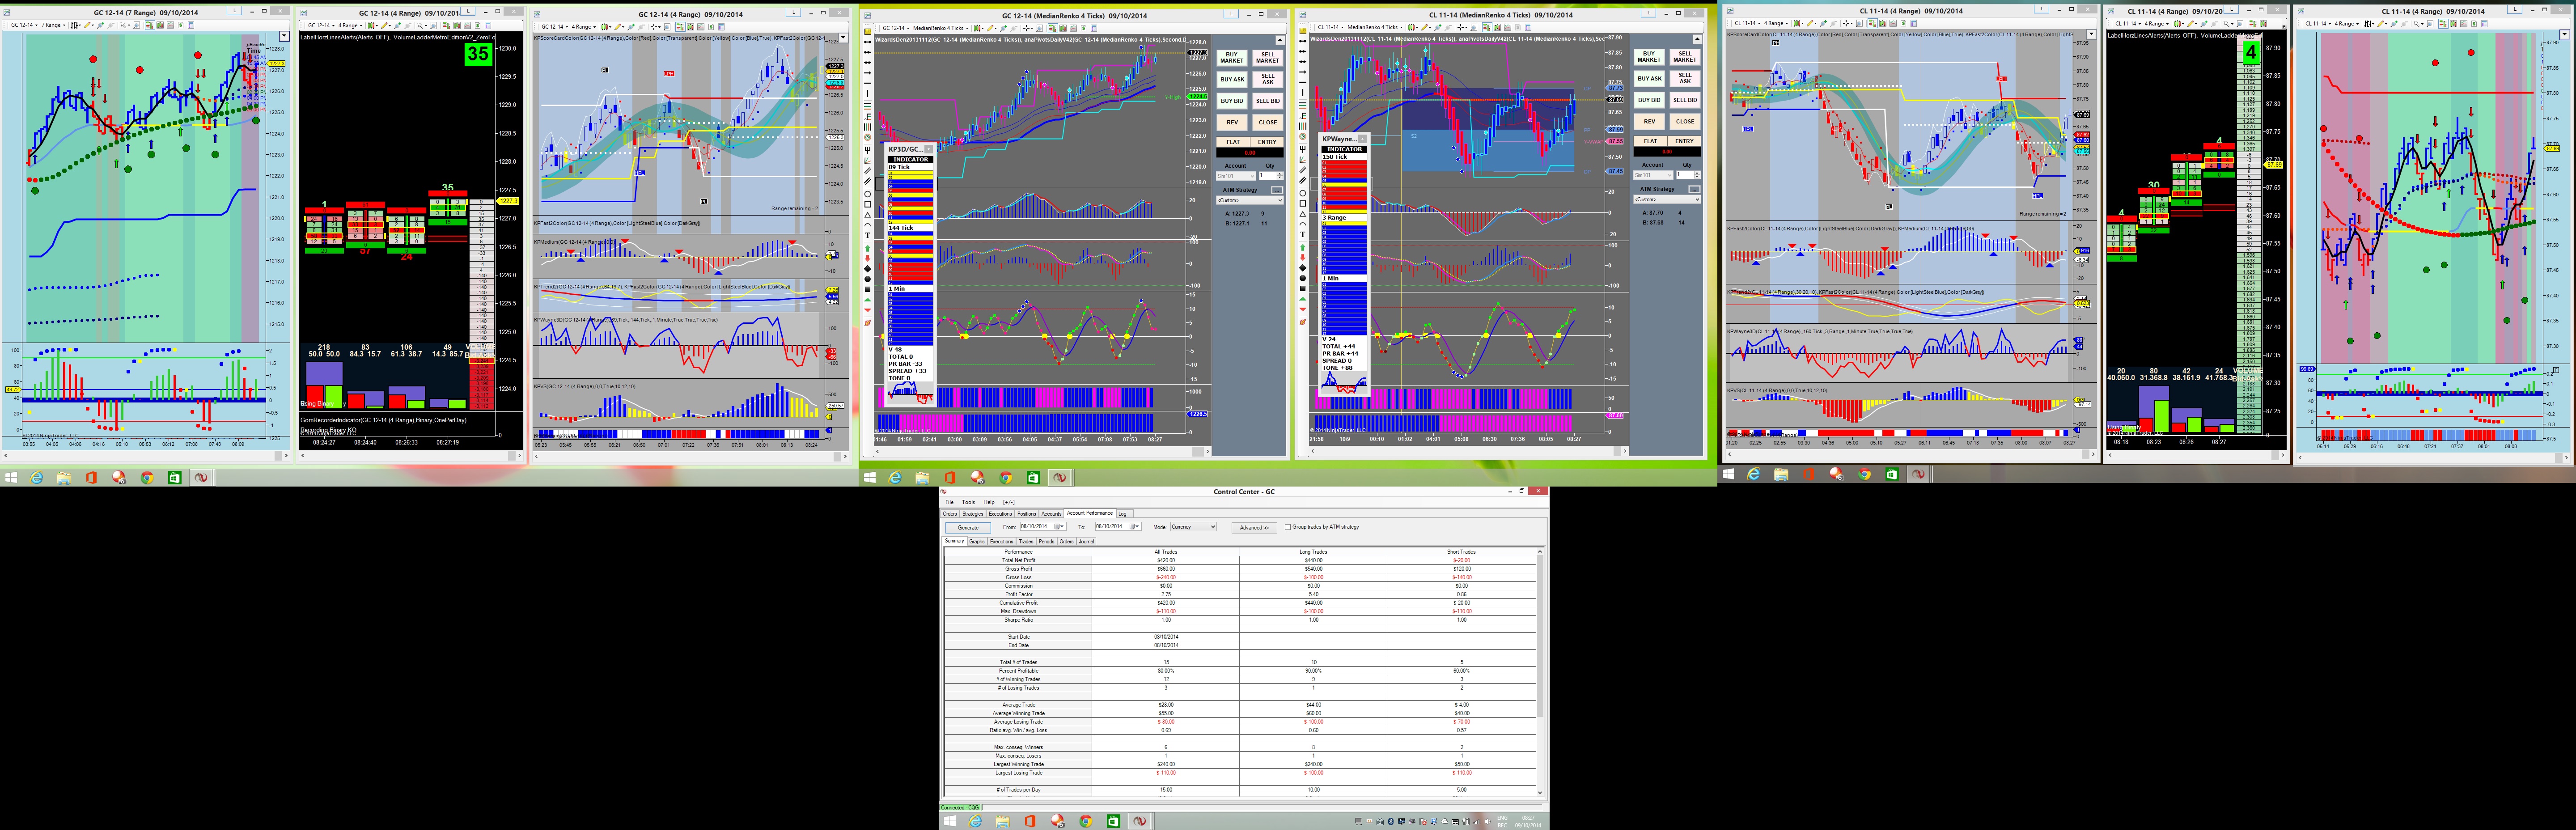This screenshot has width=2576, height=830.
Task: Open GC 12-14 instrument dropdown in GC MedianRenko chart
Action: coord(895,28)
